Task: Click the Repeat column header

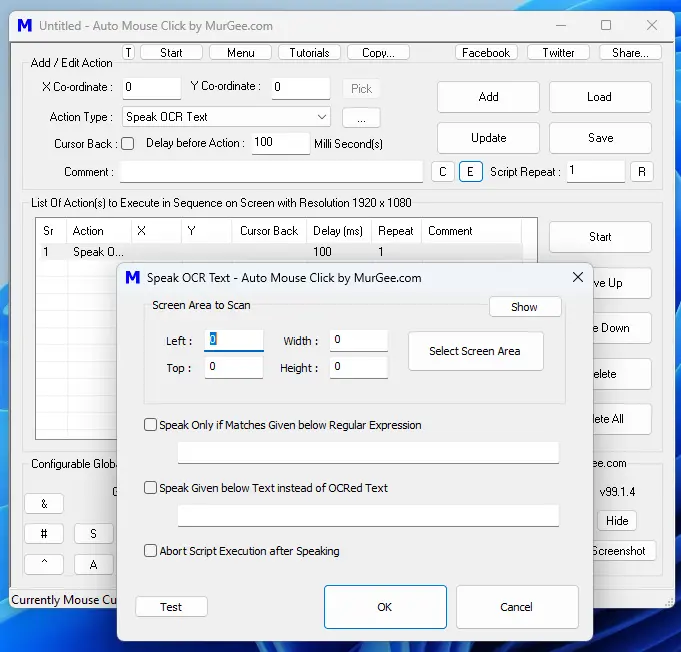Action: 396,231
